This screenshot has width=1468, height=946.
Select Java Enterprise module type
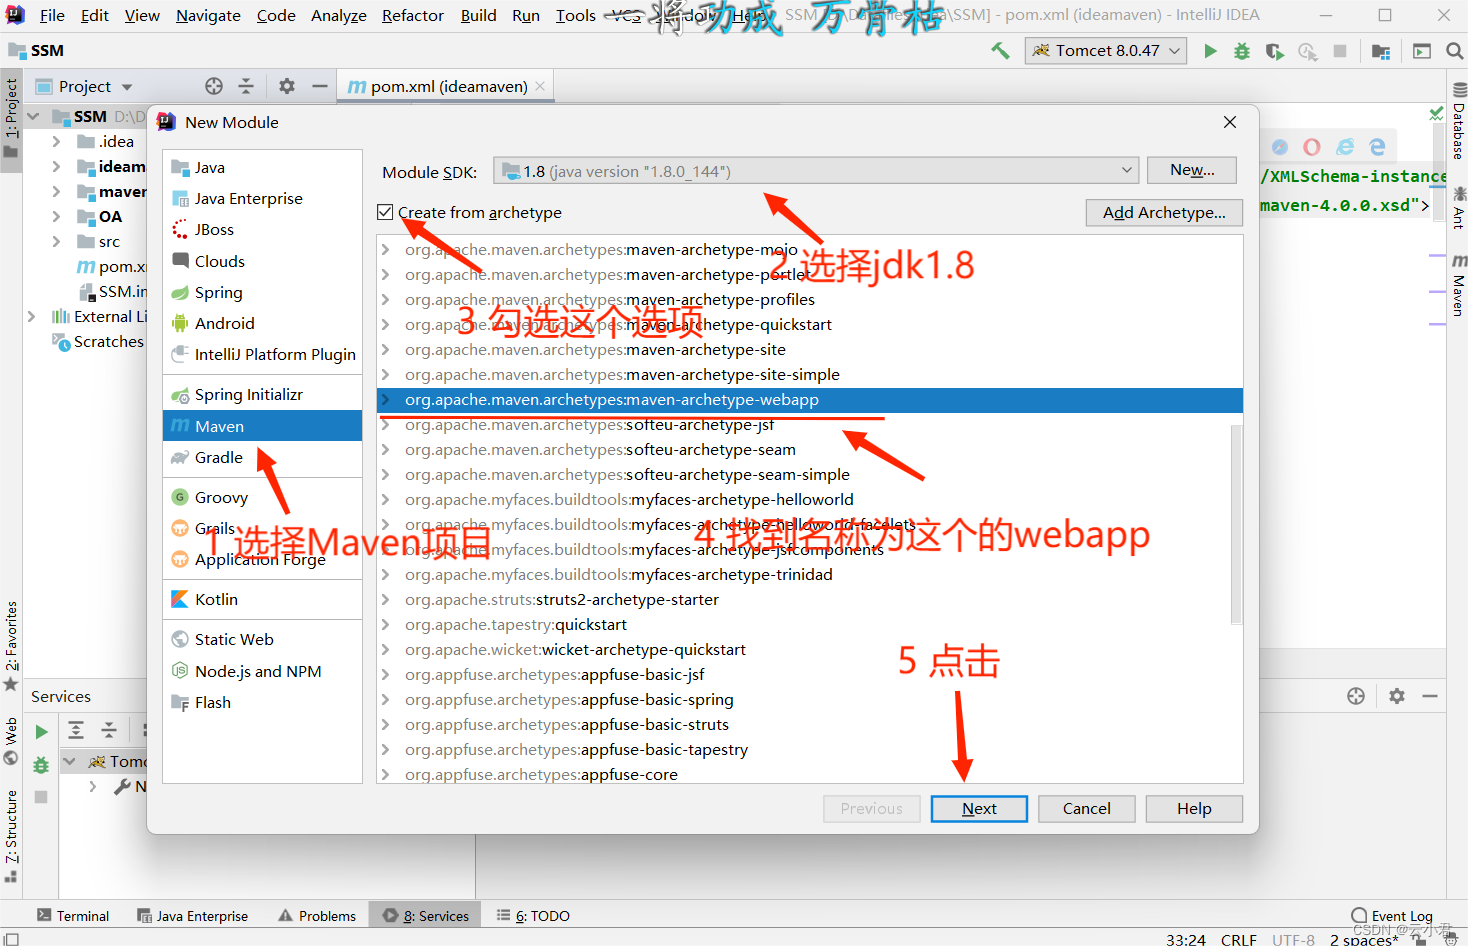(262, 198)
